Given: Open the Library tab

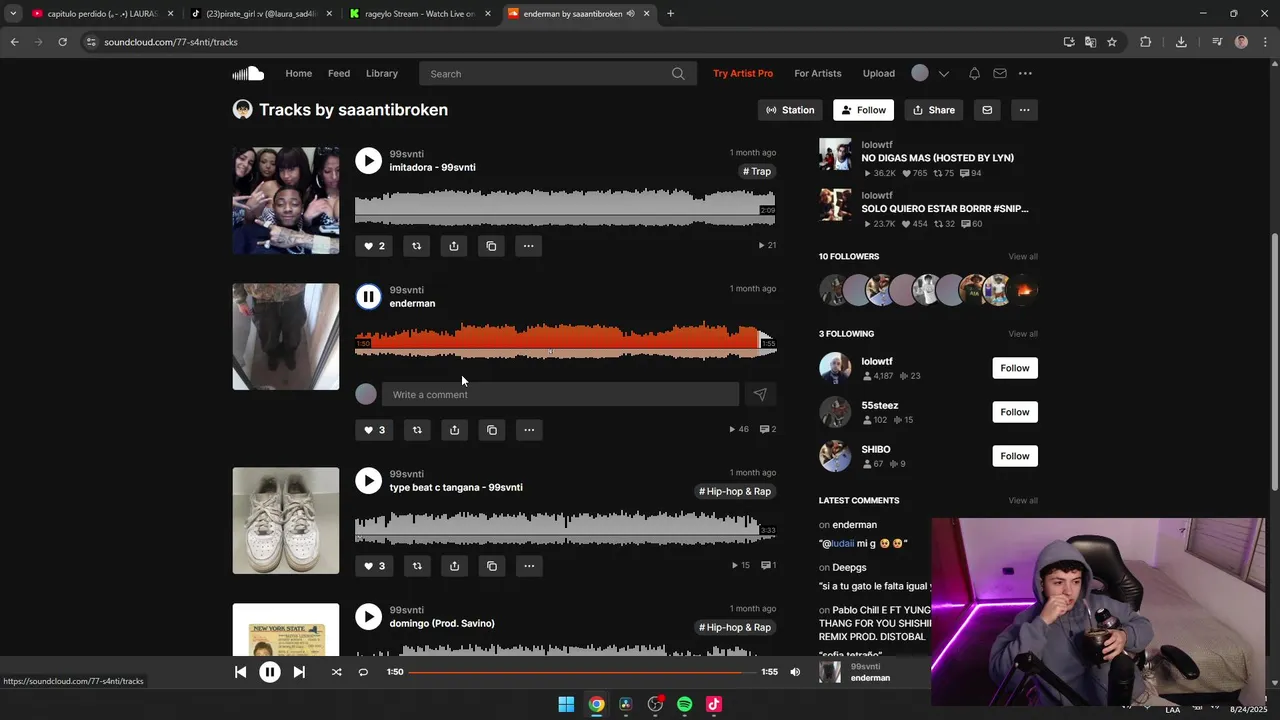Looking at the screenshot, I should pyautogui.click(x=382, y=73).
